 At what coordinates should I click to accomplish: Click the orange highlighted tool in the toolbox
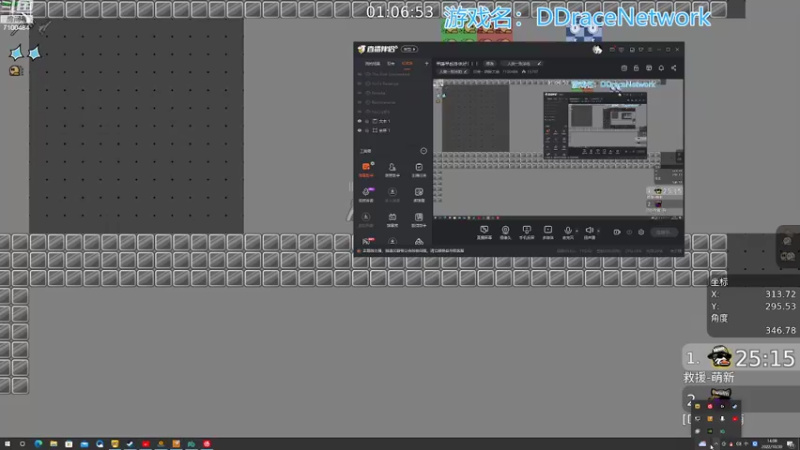366,169
